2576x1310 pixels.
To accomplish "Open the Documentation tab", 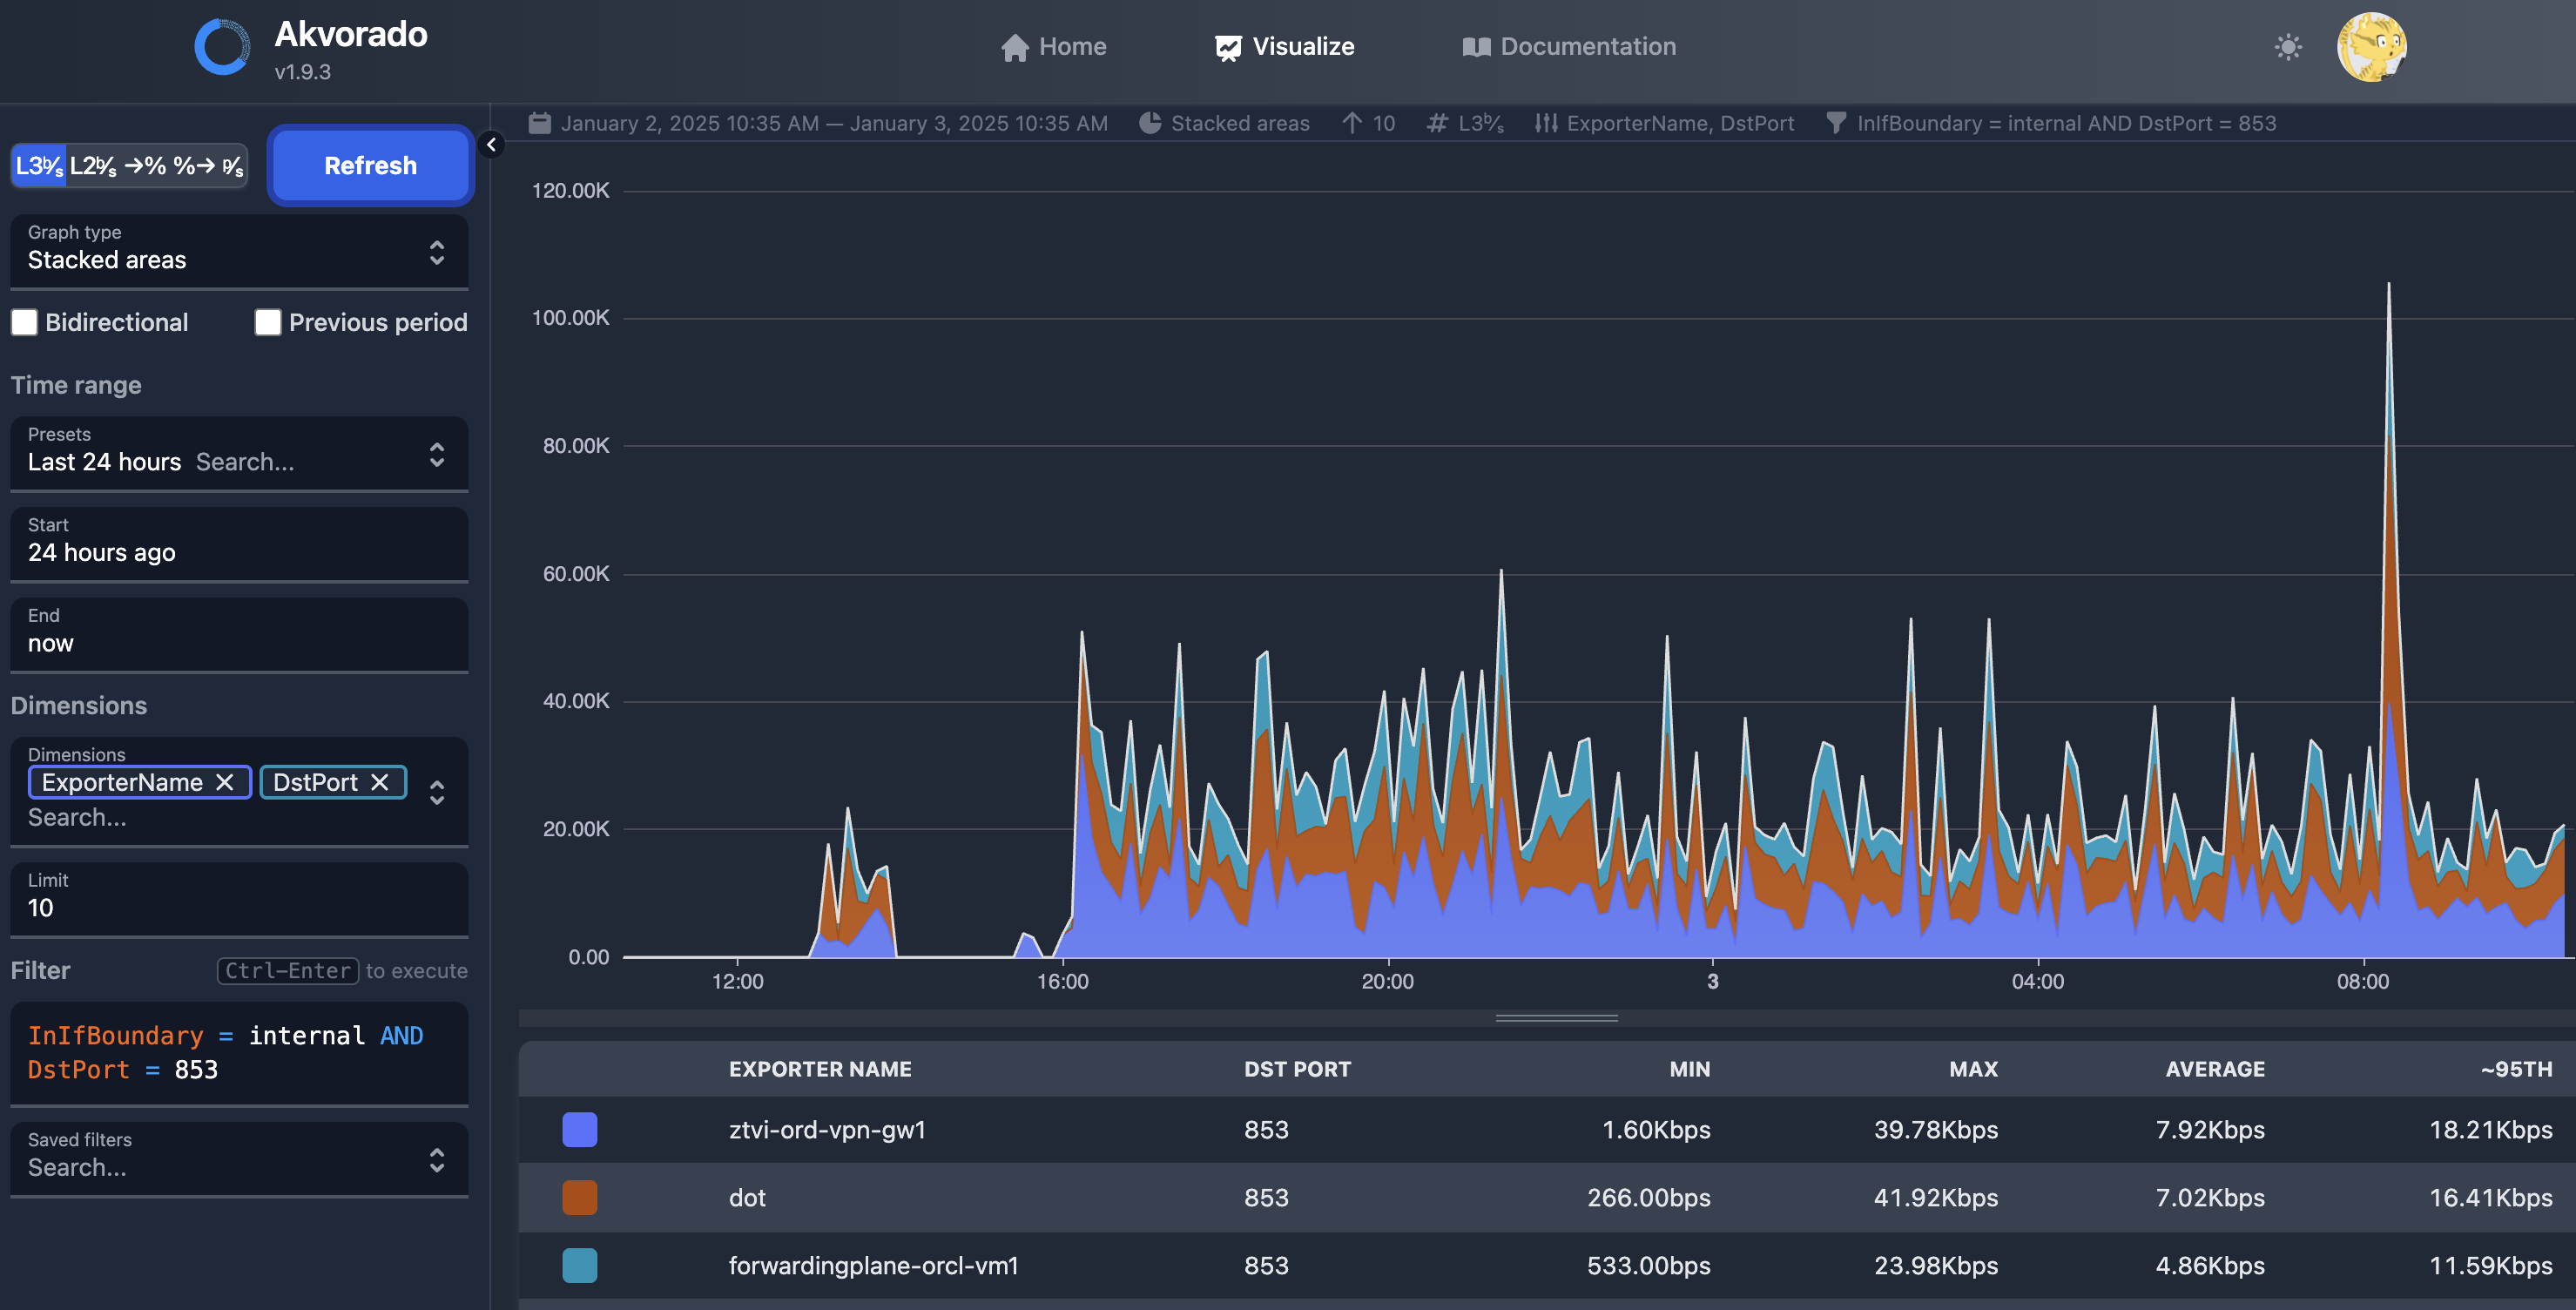I will click(x=1569, y=47).
